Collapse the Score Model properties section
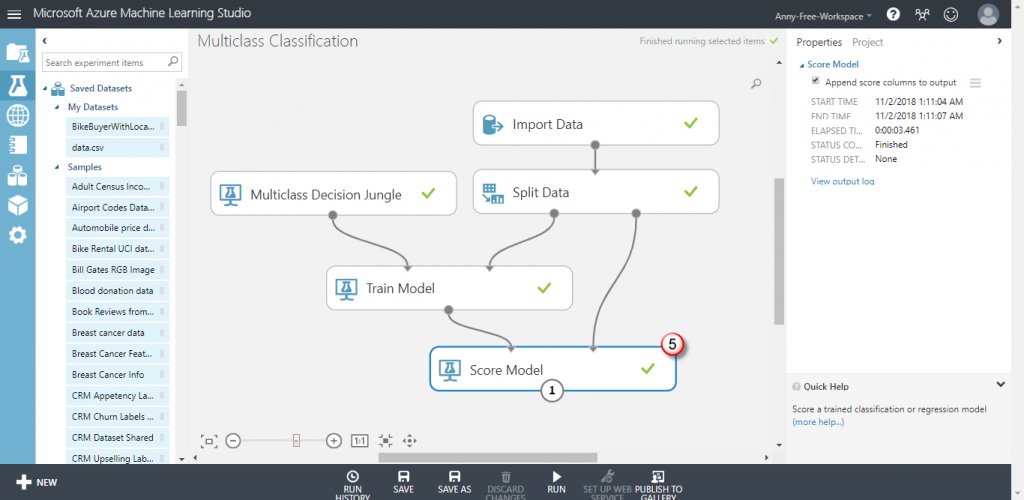The width and height of the screenshot is (1024, 500). click(801, 65)
